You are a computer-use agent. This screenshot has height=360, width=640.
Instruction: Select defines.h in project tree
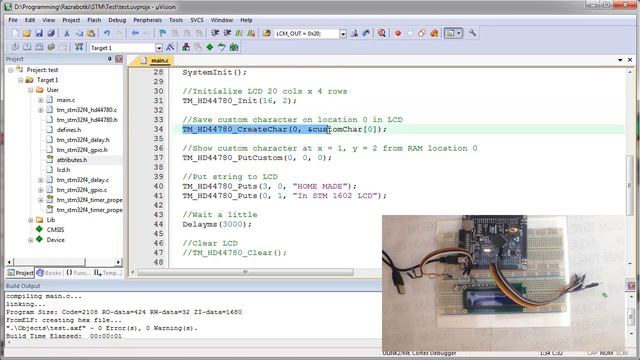(69, 130)
